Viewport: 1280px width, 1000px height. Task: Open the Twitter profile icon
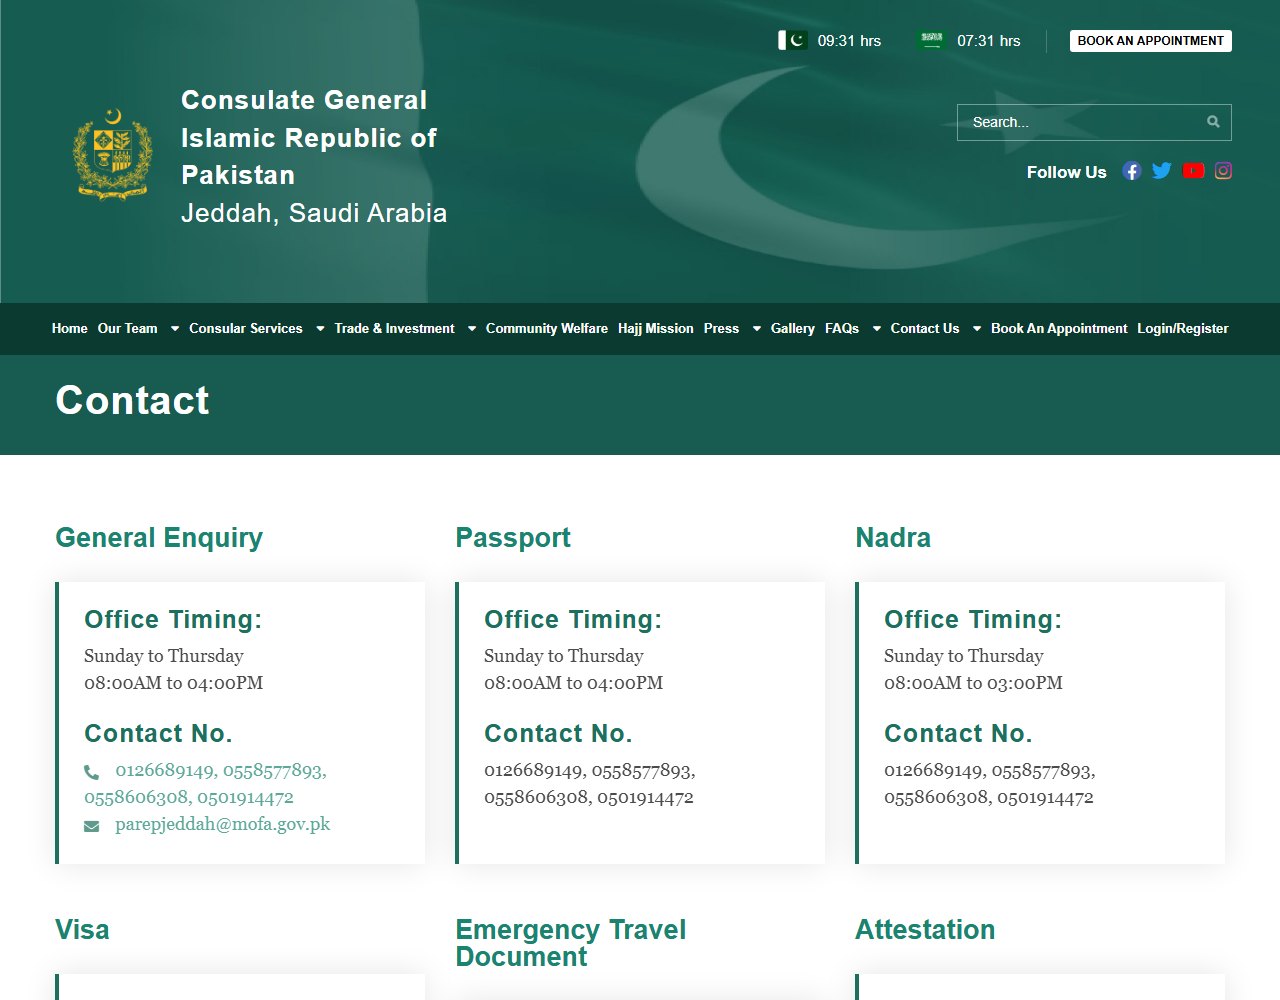[x=1161, y=171]
